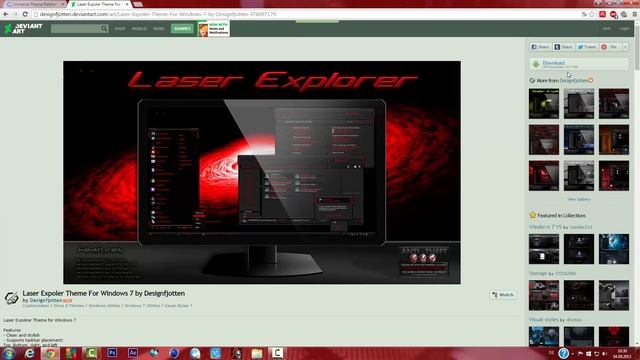Click the Featured in Collections star icon
The image size is (640, 360).
click(532, 215)
